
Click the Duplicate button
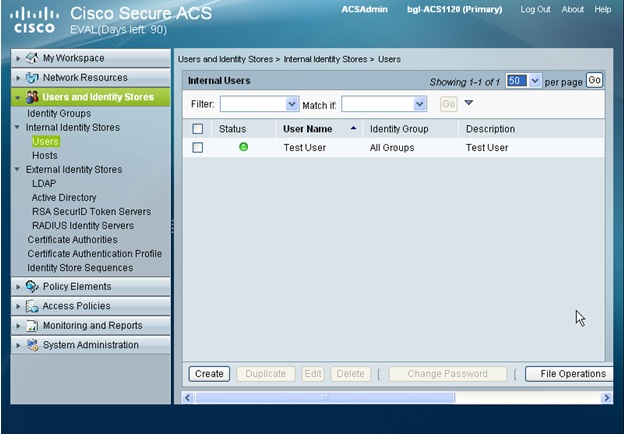pos(265,374)
